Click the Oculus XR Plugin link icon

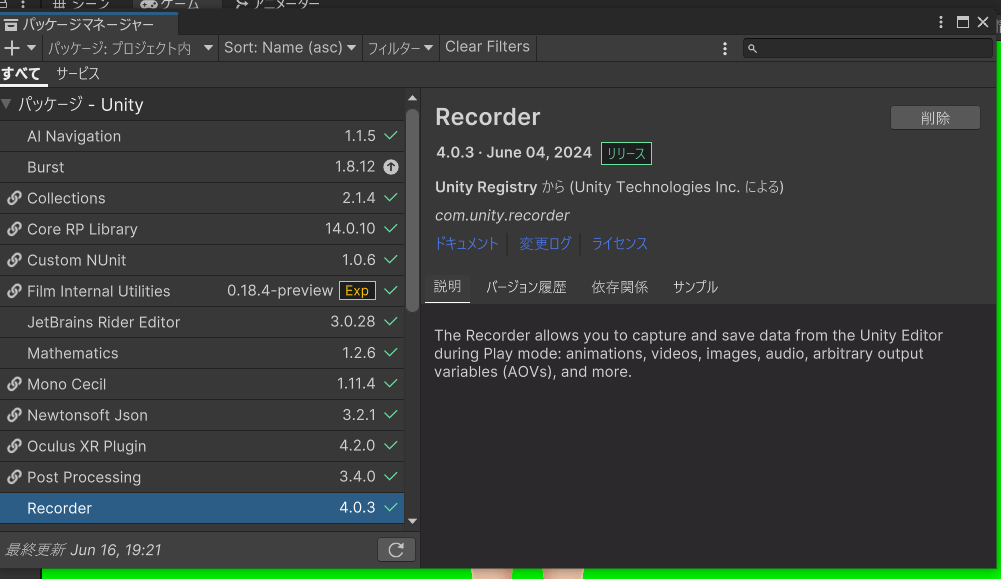coord(14,446)
